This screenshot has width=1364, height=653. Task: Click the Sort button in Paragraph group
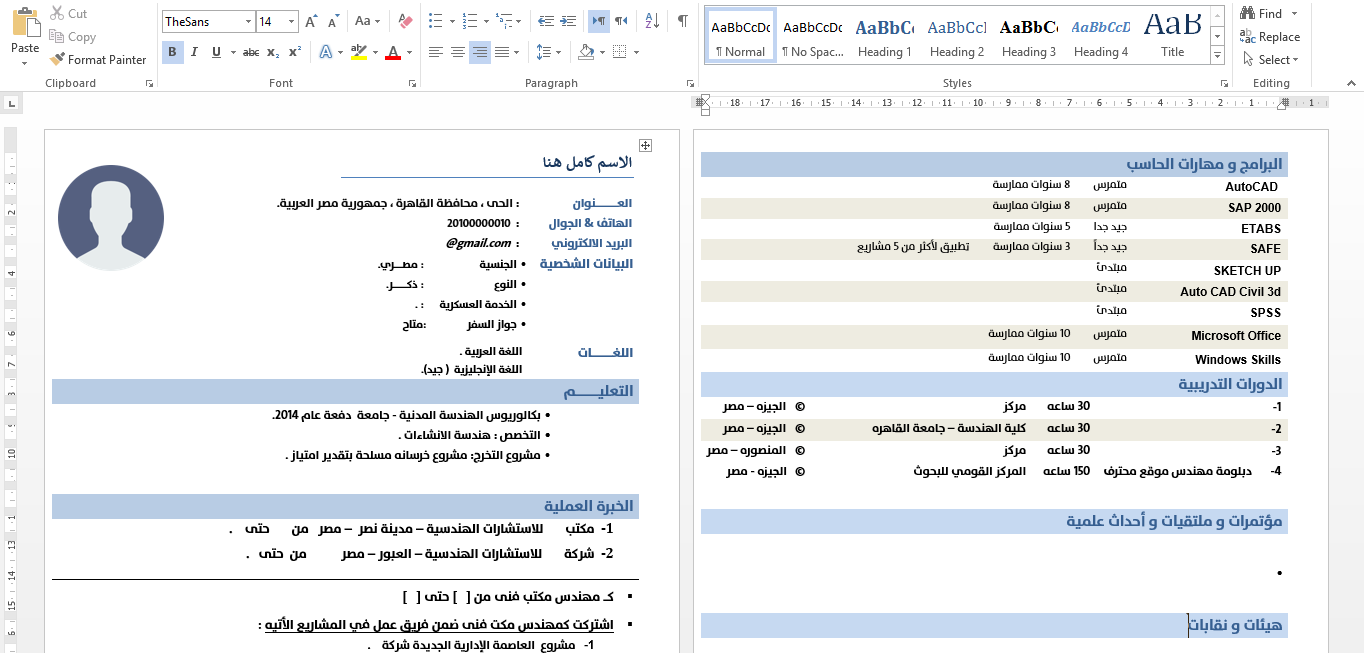[652, 21]
